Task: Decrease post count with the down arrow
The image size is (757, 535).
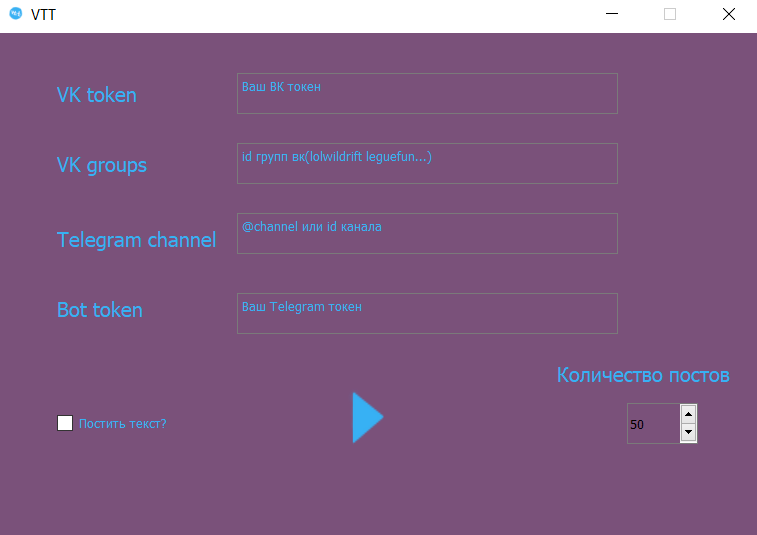Action: click(688, 432)
